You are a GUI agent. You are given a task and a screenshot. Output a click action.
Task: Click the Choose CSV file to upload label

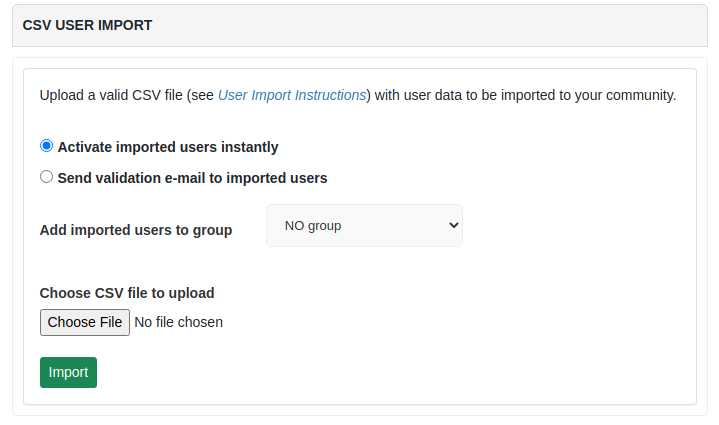pos(127,293)
